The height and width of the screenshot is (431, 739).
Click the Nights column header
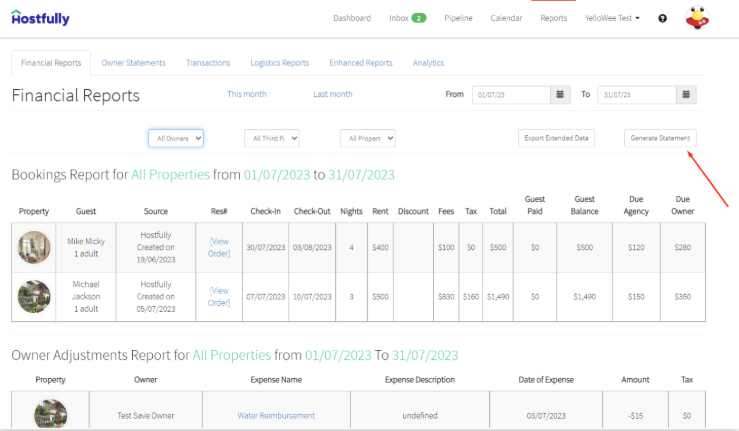351,211
